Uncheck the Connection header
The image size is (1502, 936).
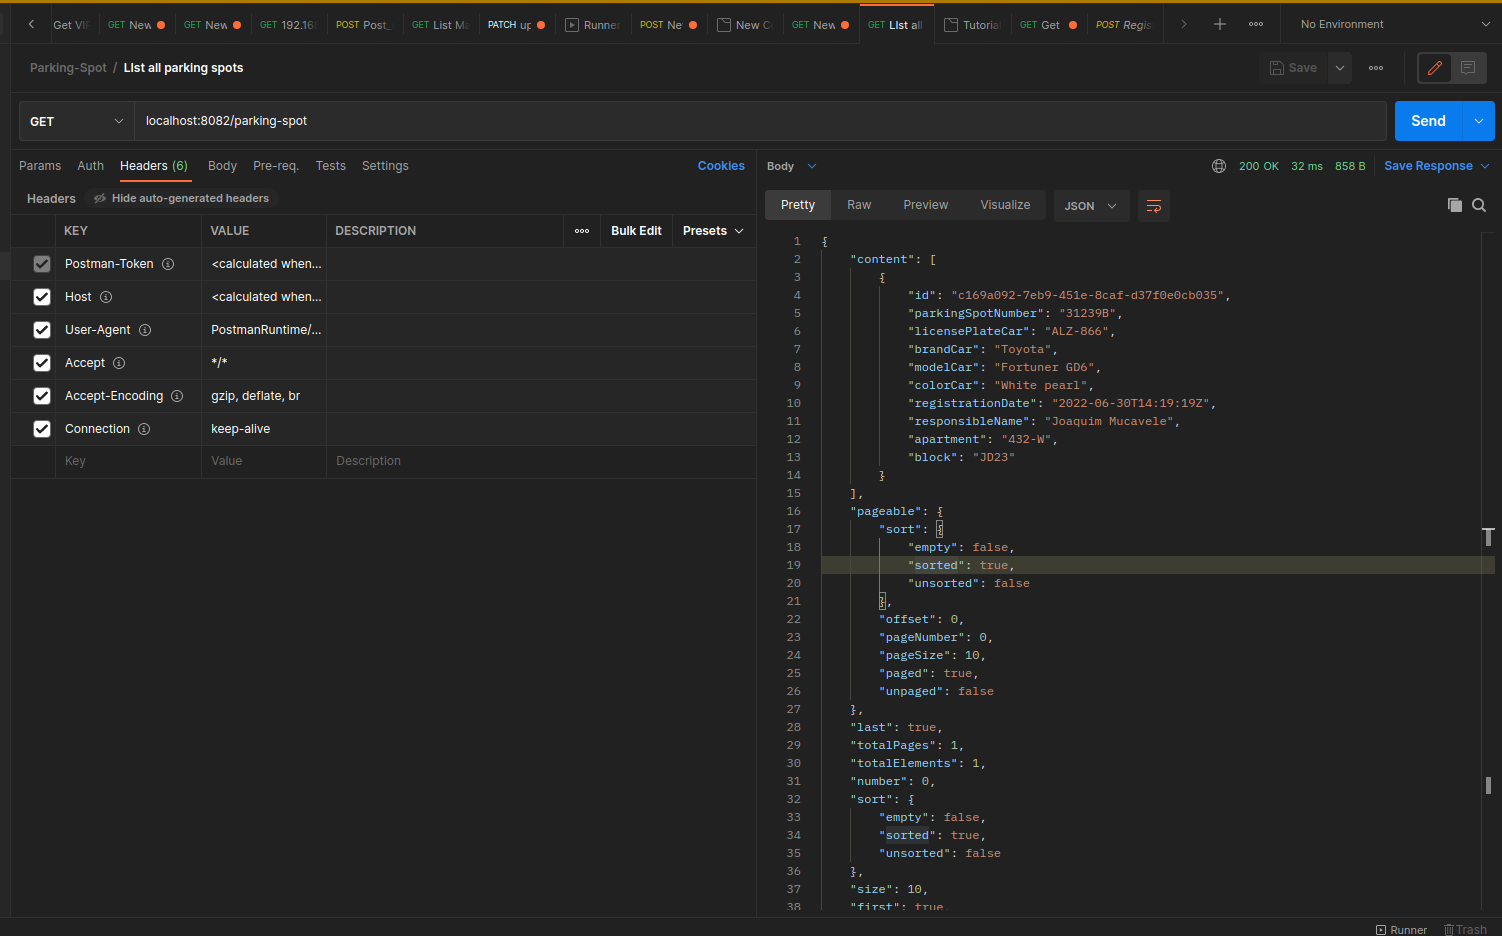click(42, 429)
